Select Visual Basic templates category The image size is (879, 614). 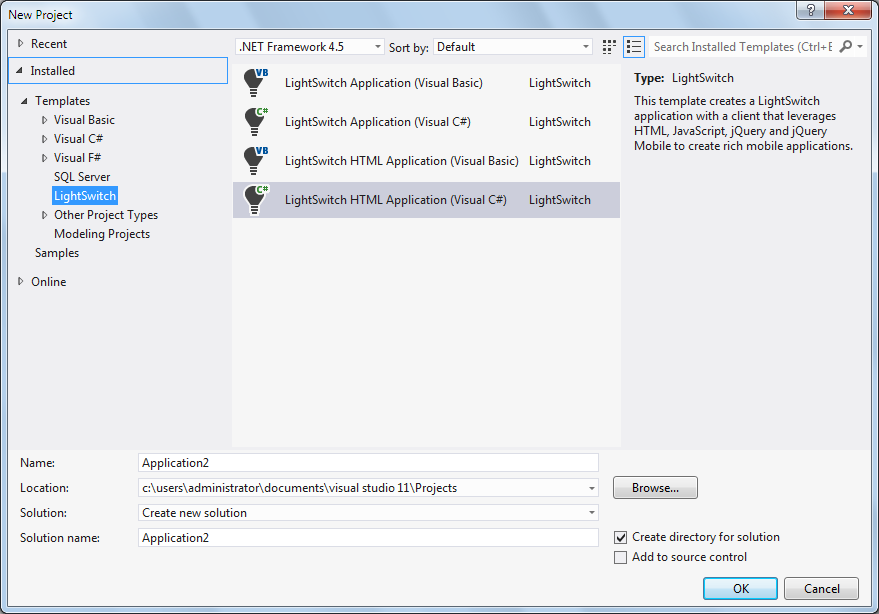click(84, 120)
